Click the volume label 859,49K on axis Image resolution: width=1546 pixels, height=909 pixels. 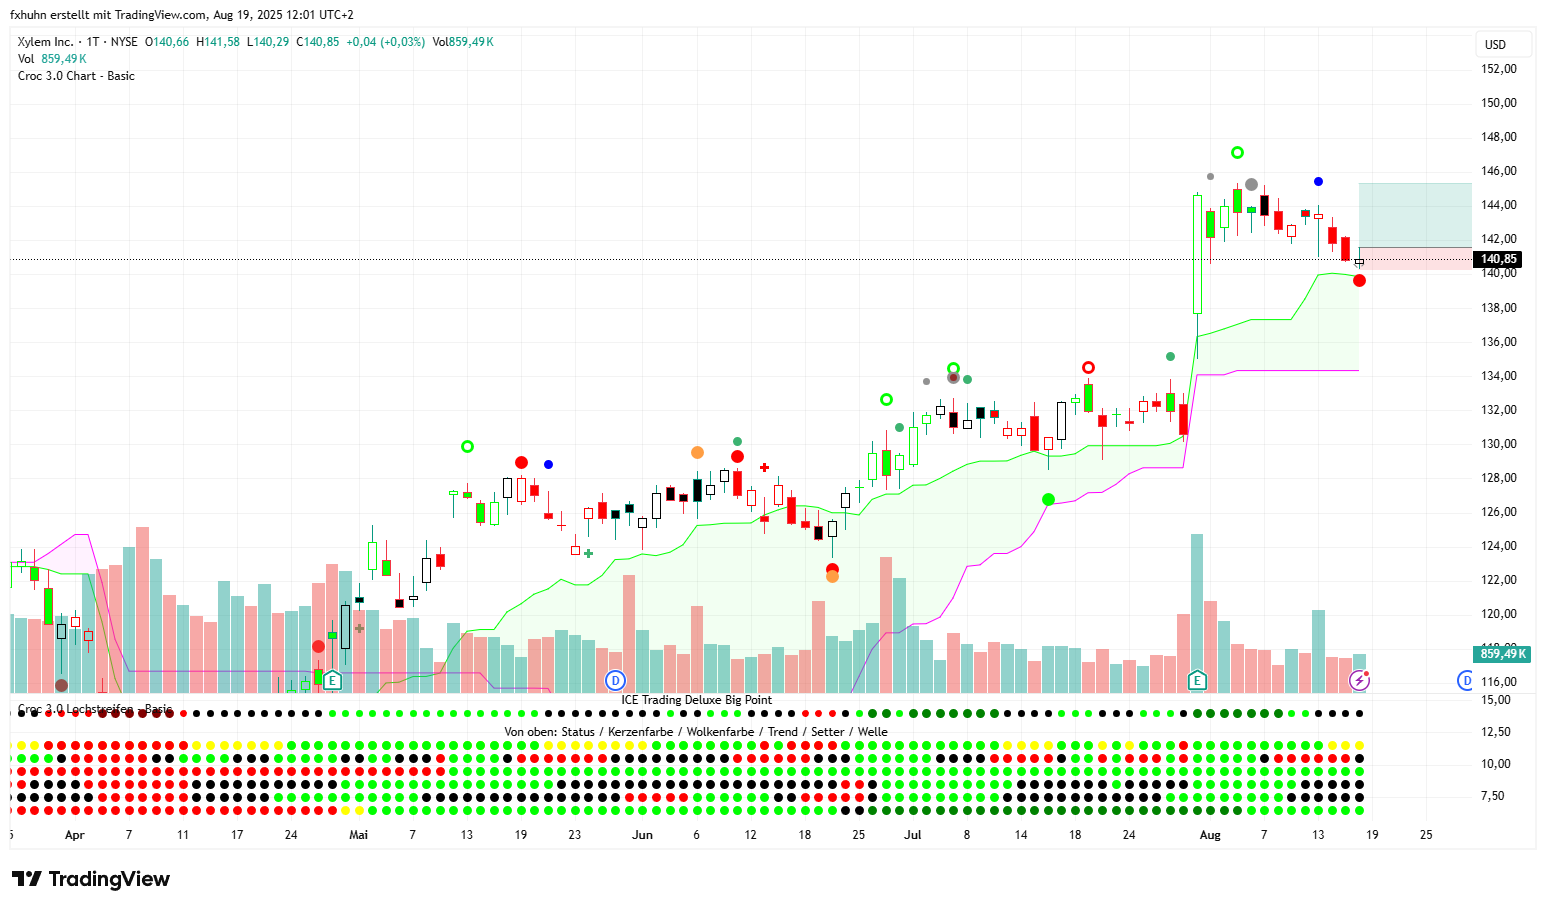coord(1502,654)
